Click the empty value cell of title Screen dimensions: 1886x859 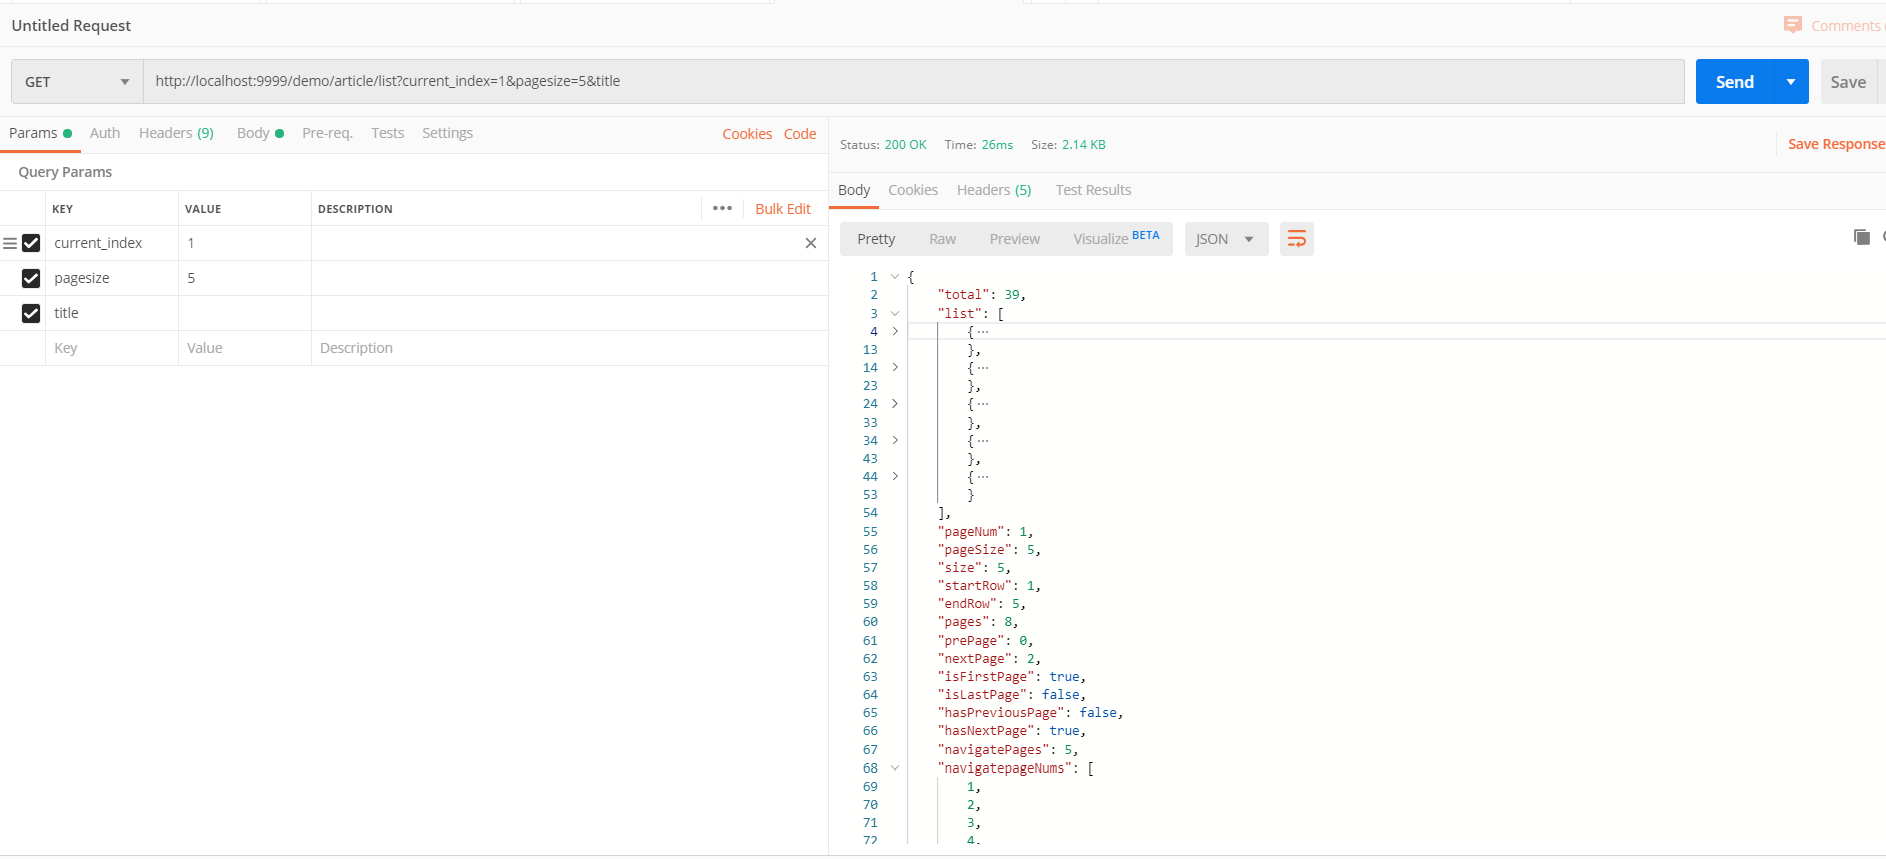[245, 313]
